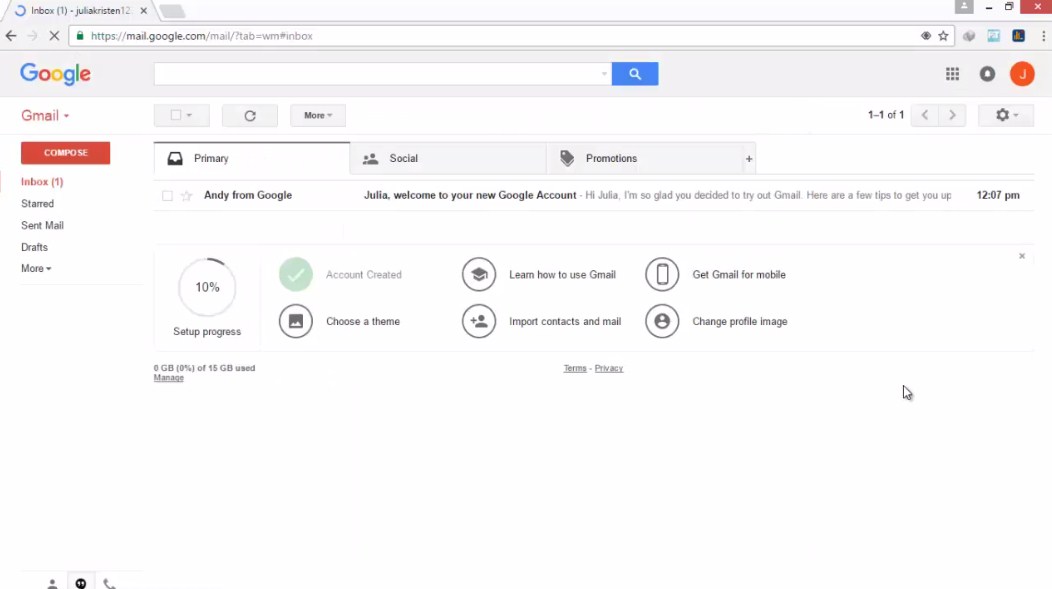Viewport: 1052px width, 589px height.
Task: Open the Chrome menu three dots
Action: 1043,36
